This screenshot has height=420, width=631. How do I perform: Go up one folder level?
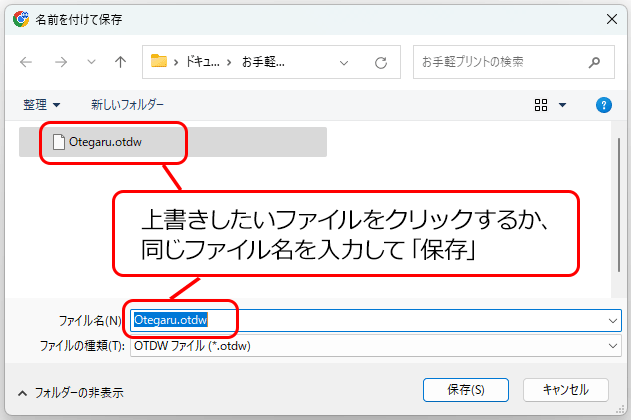[120, 62]
